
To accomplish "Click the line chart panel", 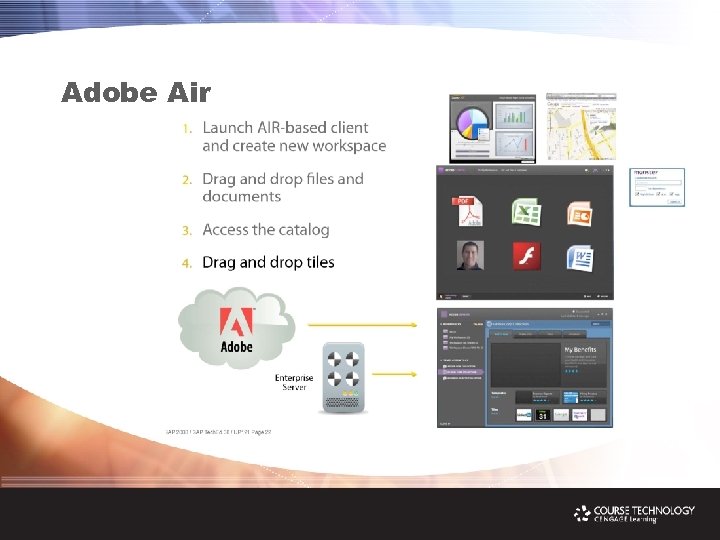I will click(513, 145).
